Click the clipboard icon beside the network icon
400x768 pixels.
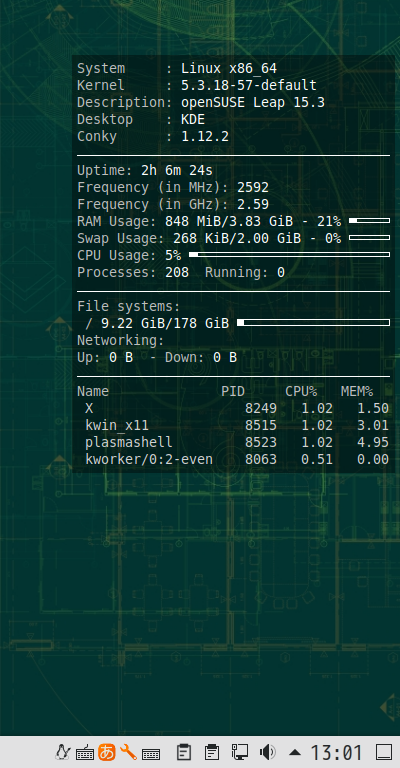tap(212, 752)
